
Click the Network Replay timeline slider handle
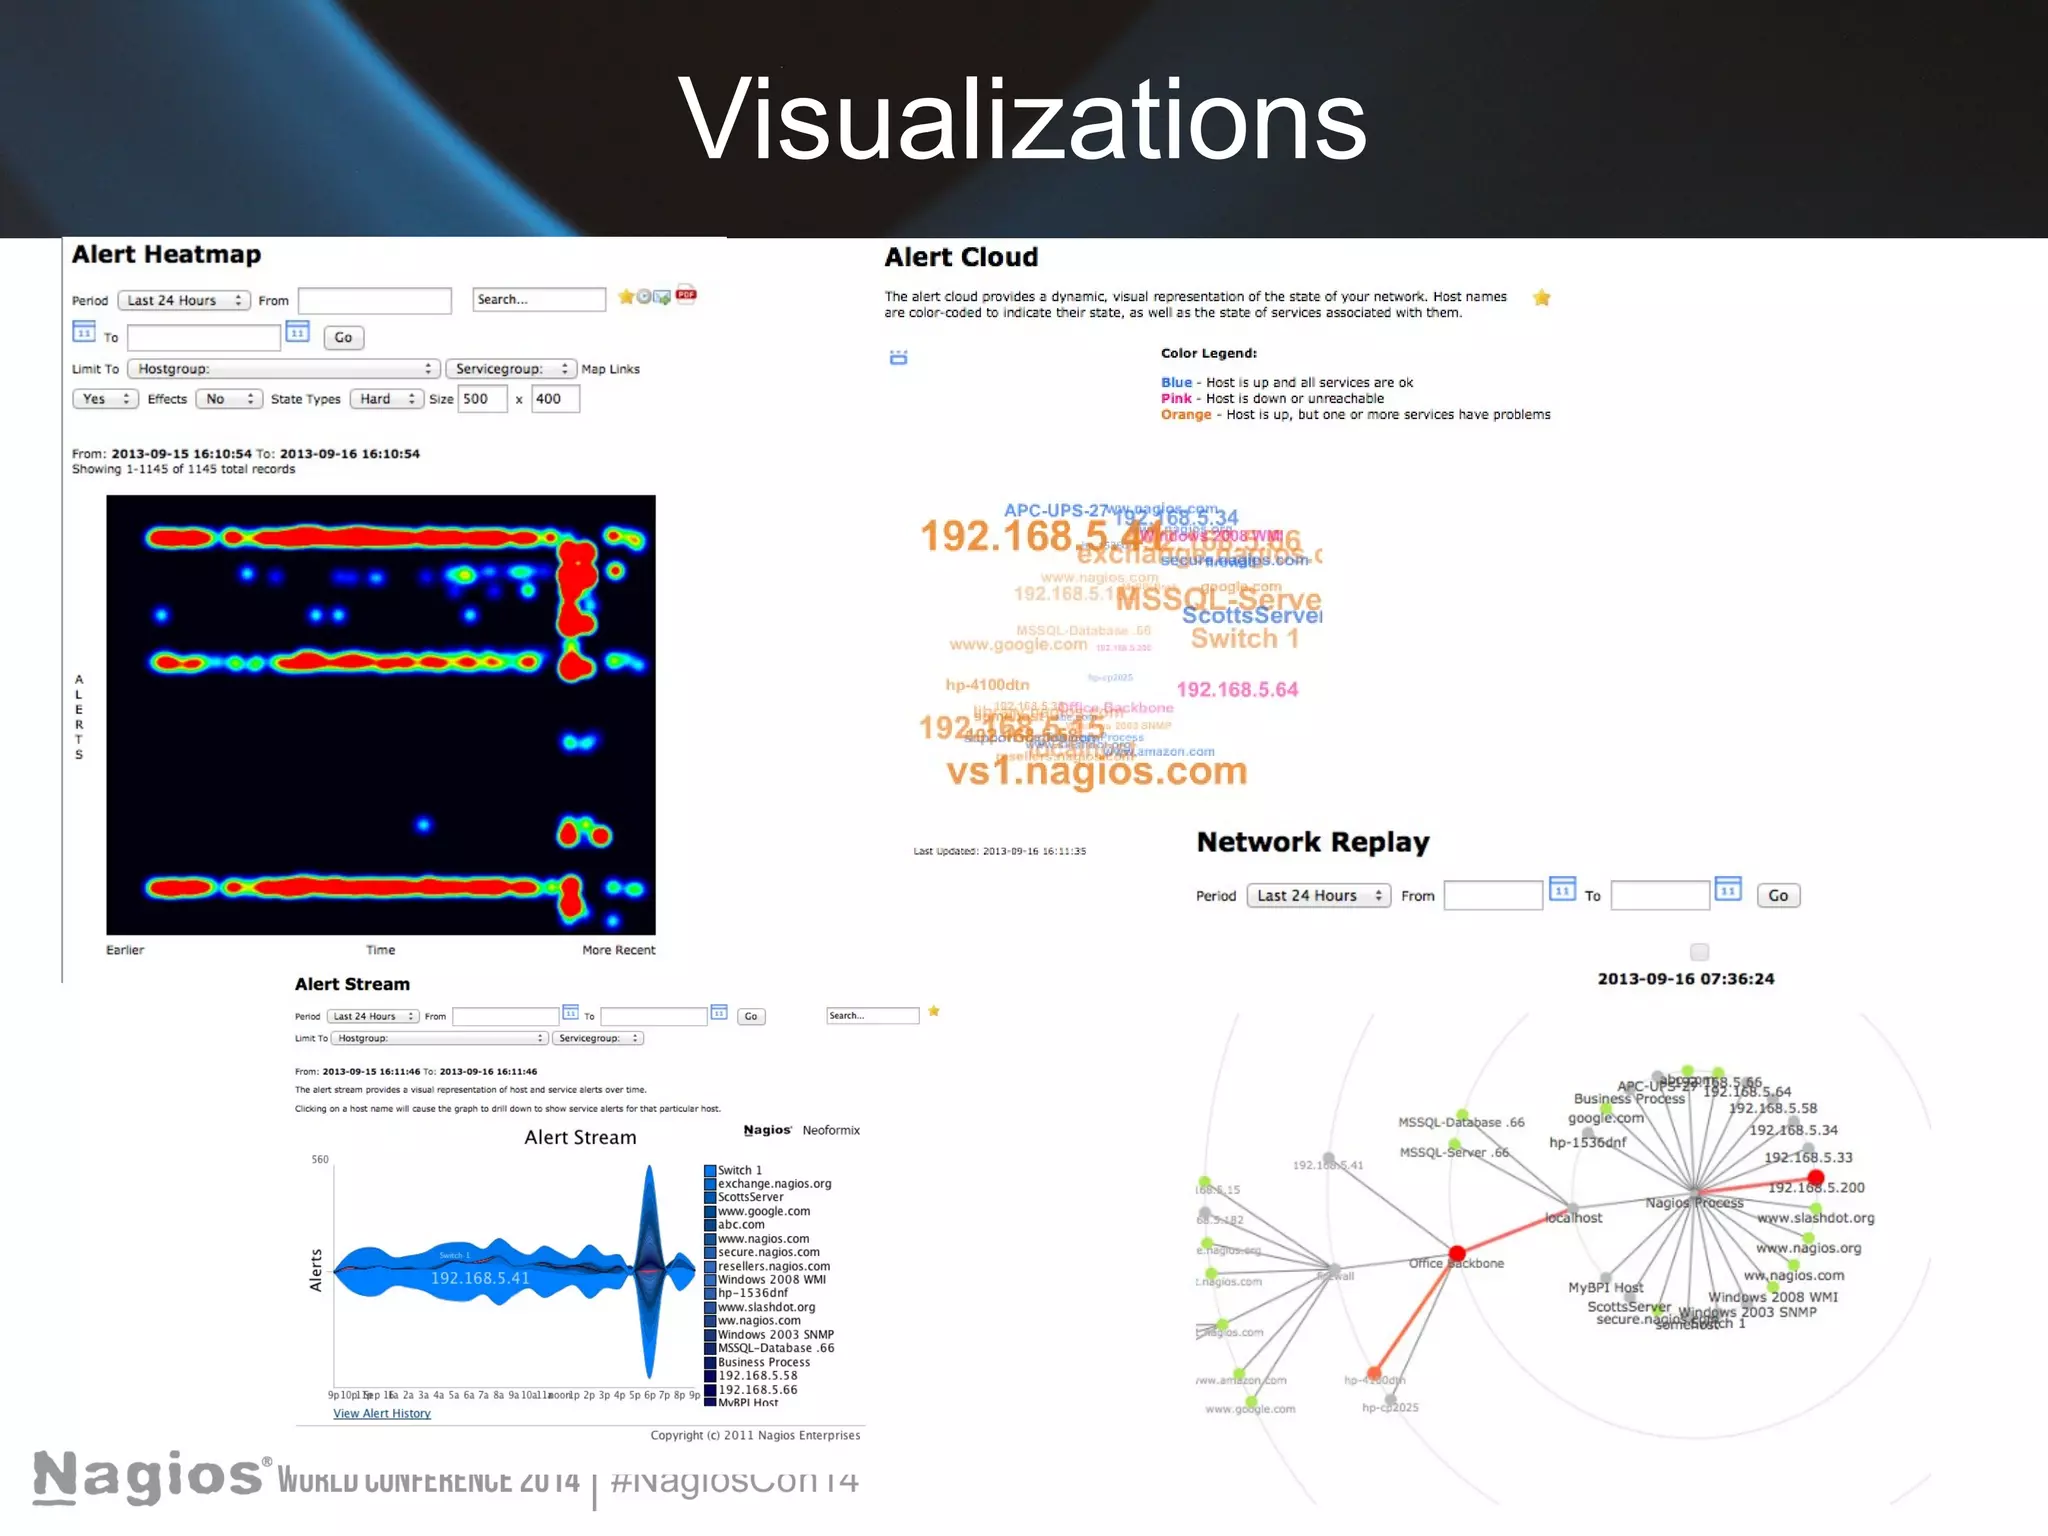(x=1699, y=952)
